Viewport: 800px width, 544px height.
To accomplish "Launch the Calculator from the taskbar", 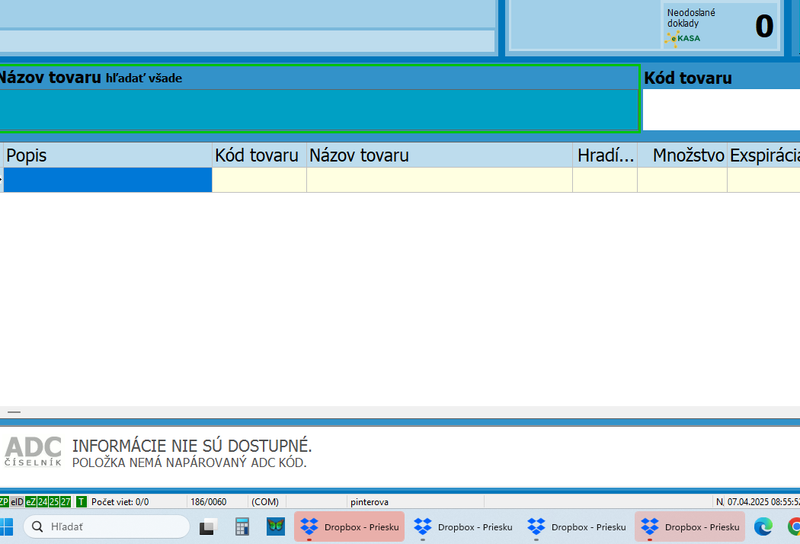I will pyautogui.click(x=242, y=526).
